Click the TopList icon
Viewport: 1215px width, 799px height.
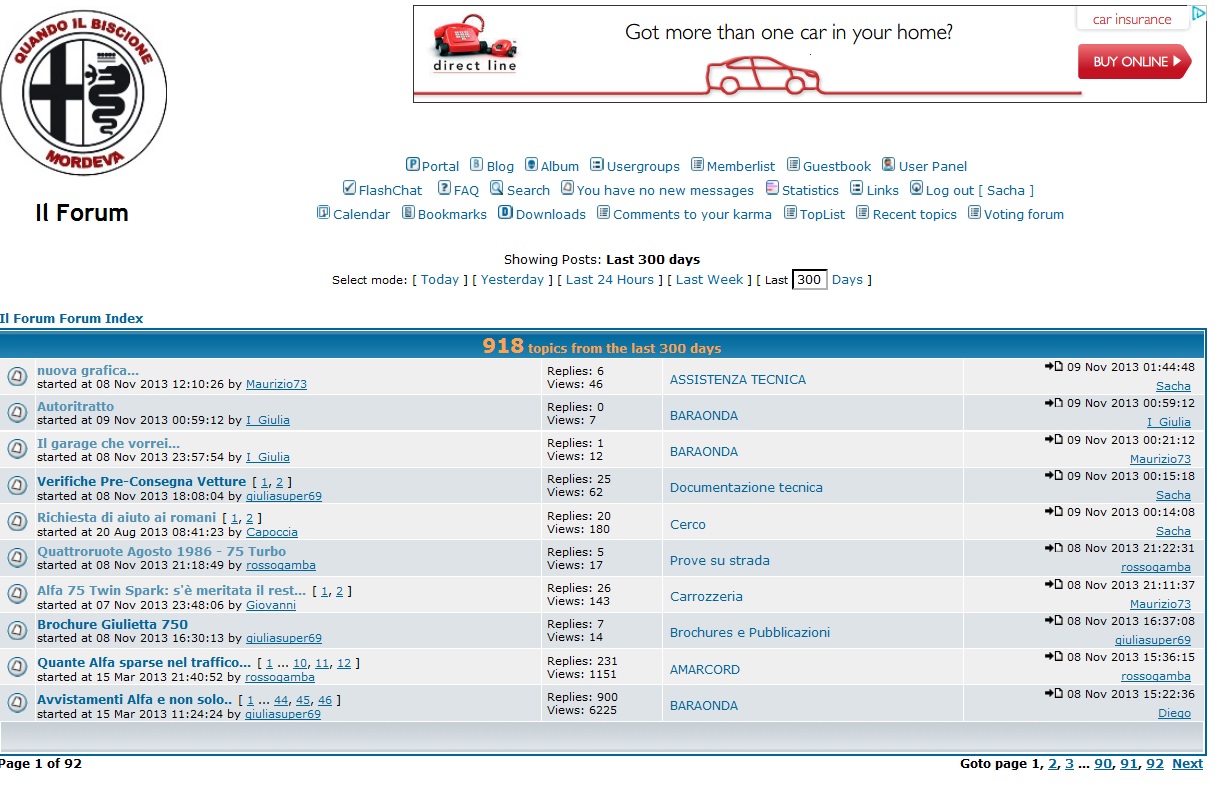[x=790, y=212]
